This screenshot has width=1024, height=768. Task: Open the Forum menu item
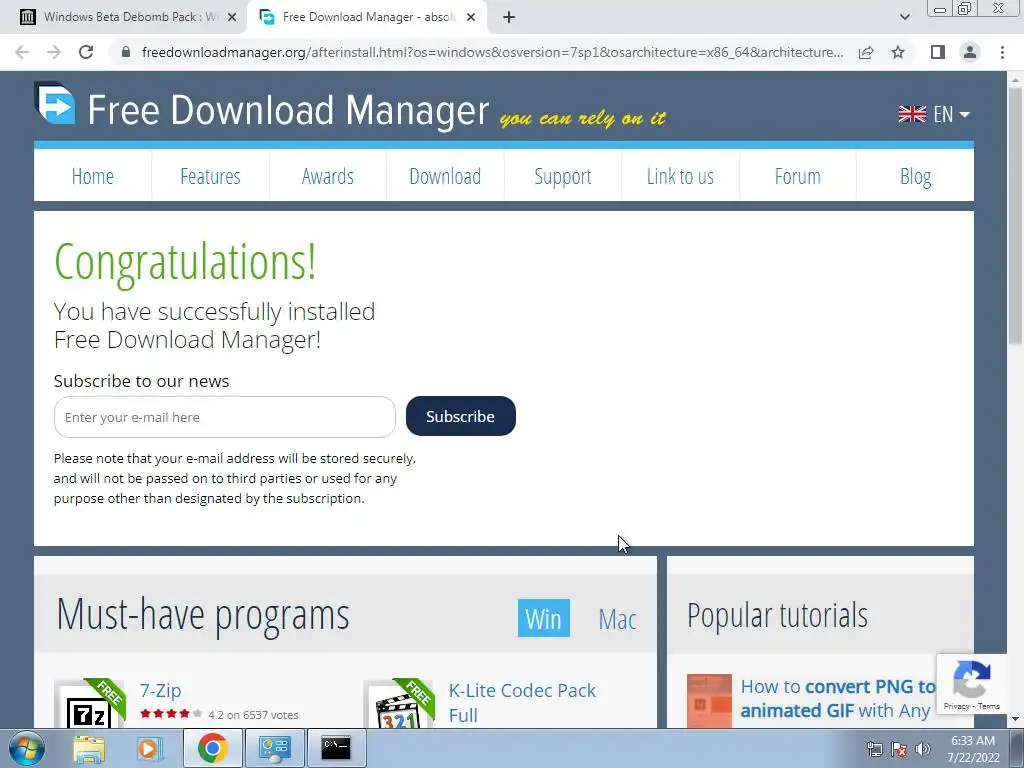[797, 176]
